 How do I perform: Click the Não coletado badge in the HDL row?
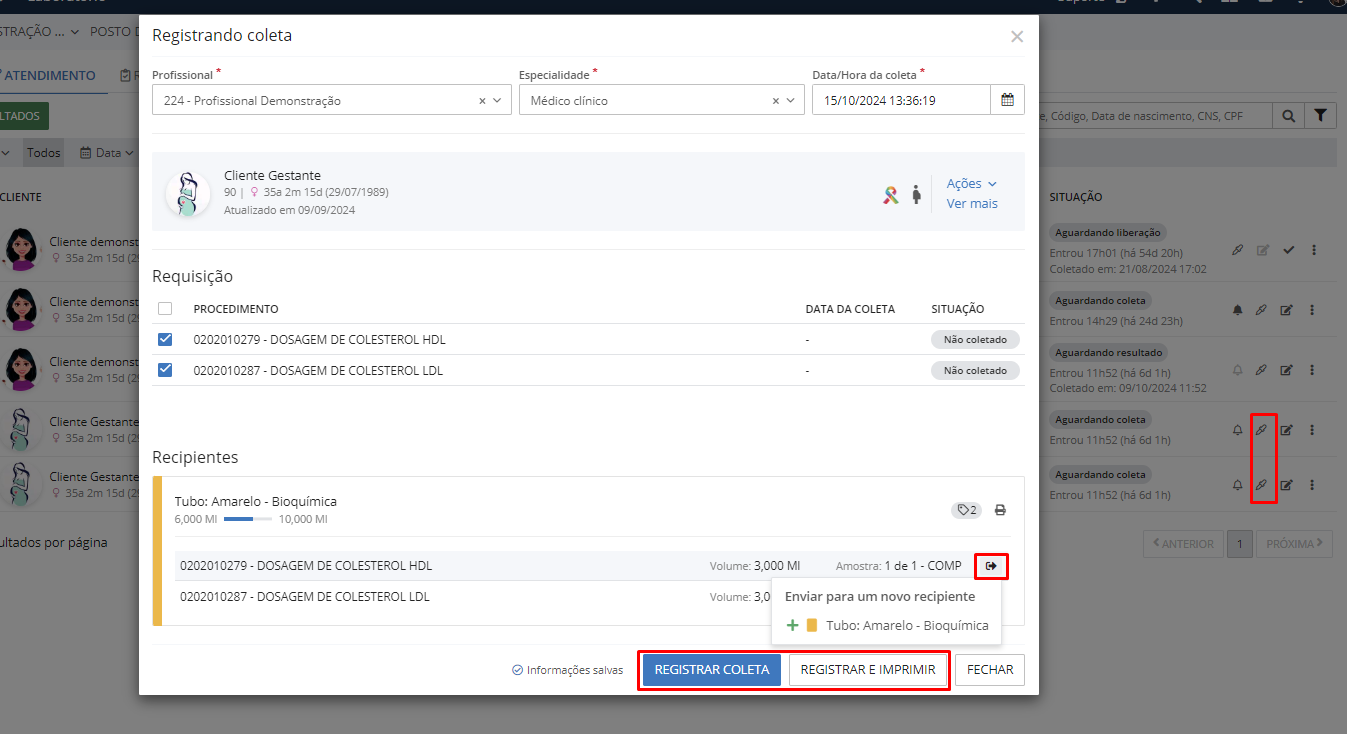coord(975,340)
